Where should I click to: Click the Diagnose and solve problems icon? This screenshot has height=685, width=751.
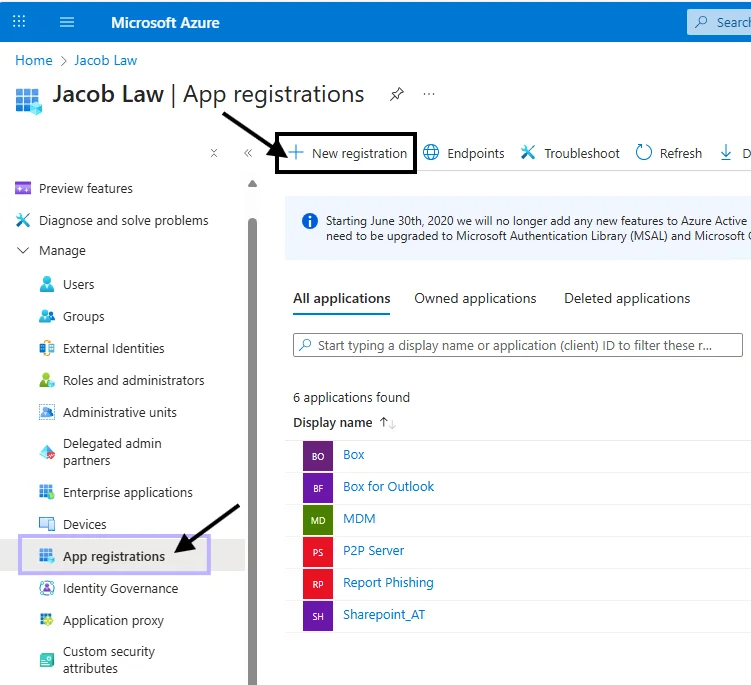23,220
